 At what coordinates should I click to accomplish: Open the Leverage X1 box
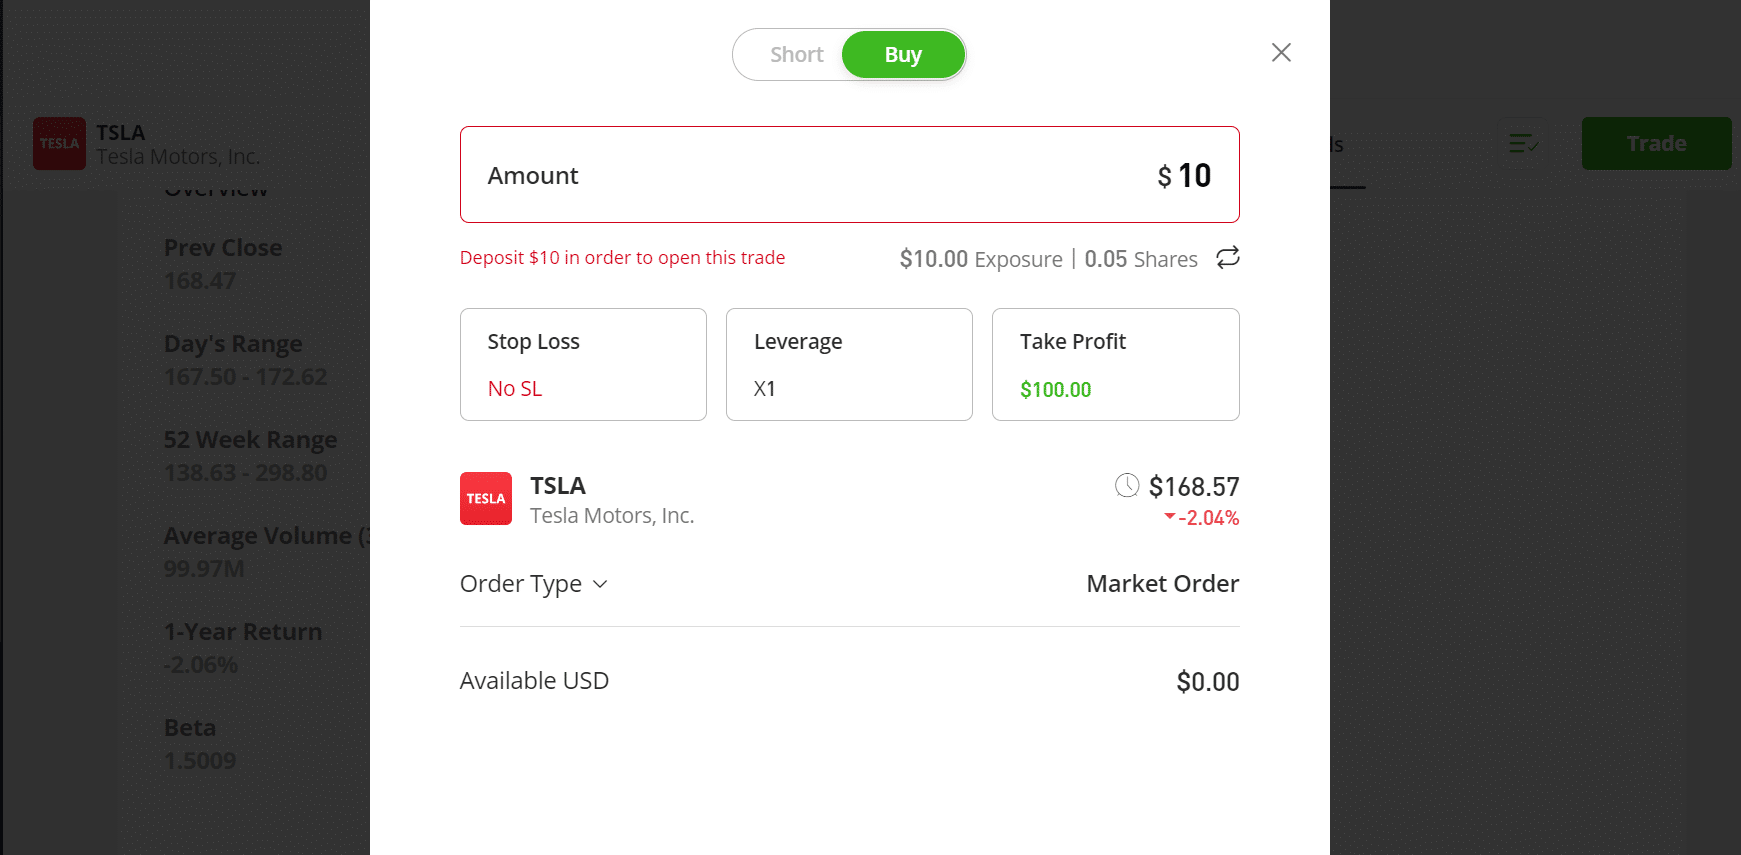tap(849, 364)
